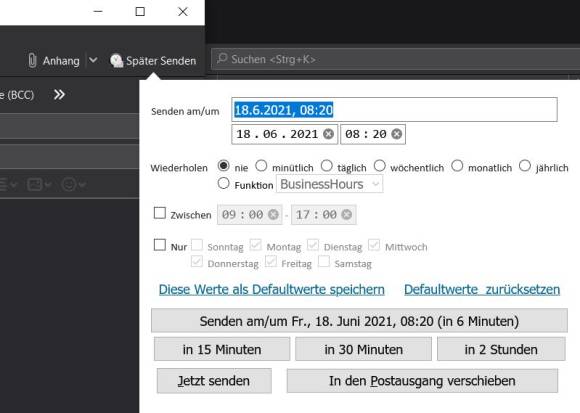Choose the Funktion radio button

(x=223, y=183)
